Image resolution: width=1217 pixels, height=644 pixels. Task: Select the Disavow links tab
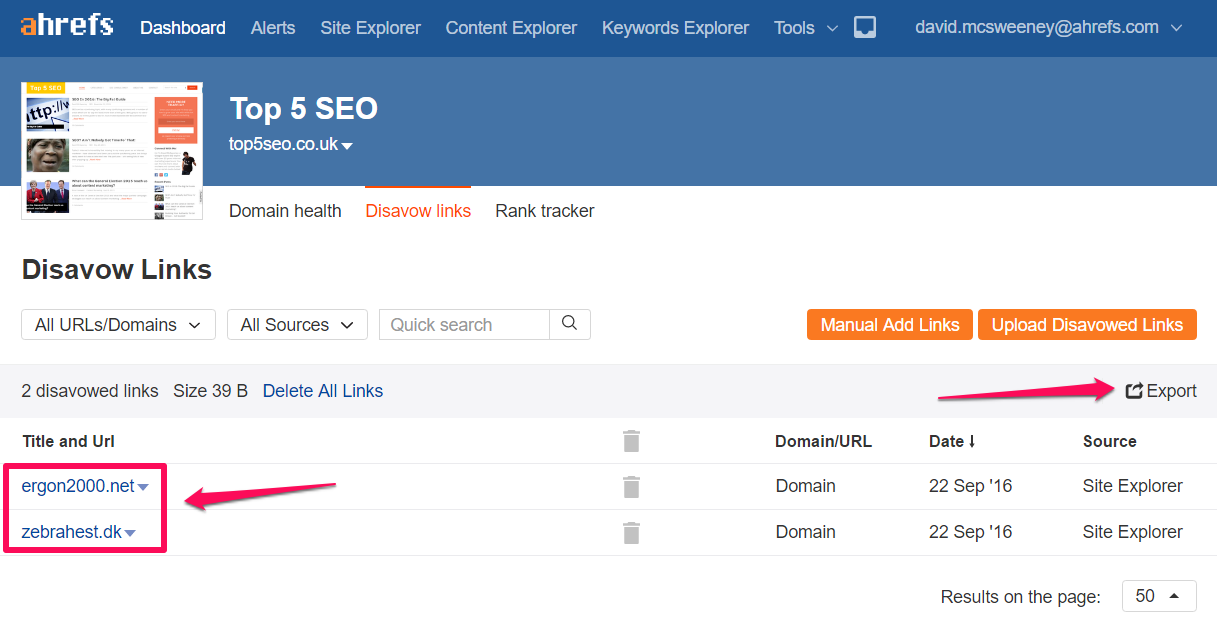[418, 211]
